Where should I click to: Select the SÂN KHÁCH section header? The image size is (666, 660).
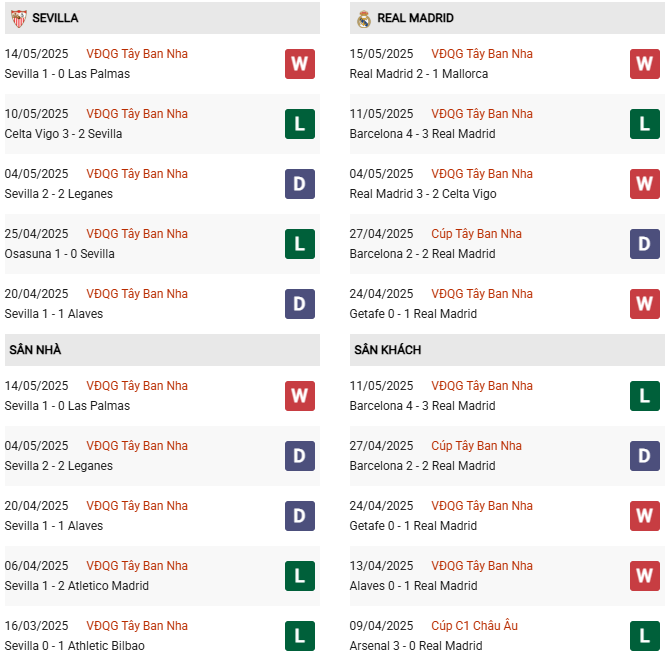coord(507,350)
